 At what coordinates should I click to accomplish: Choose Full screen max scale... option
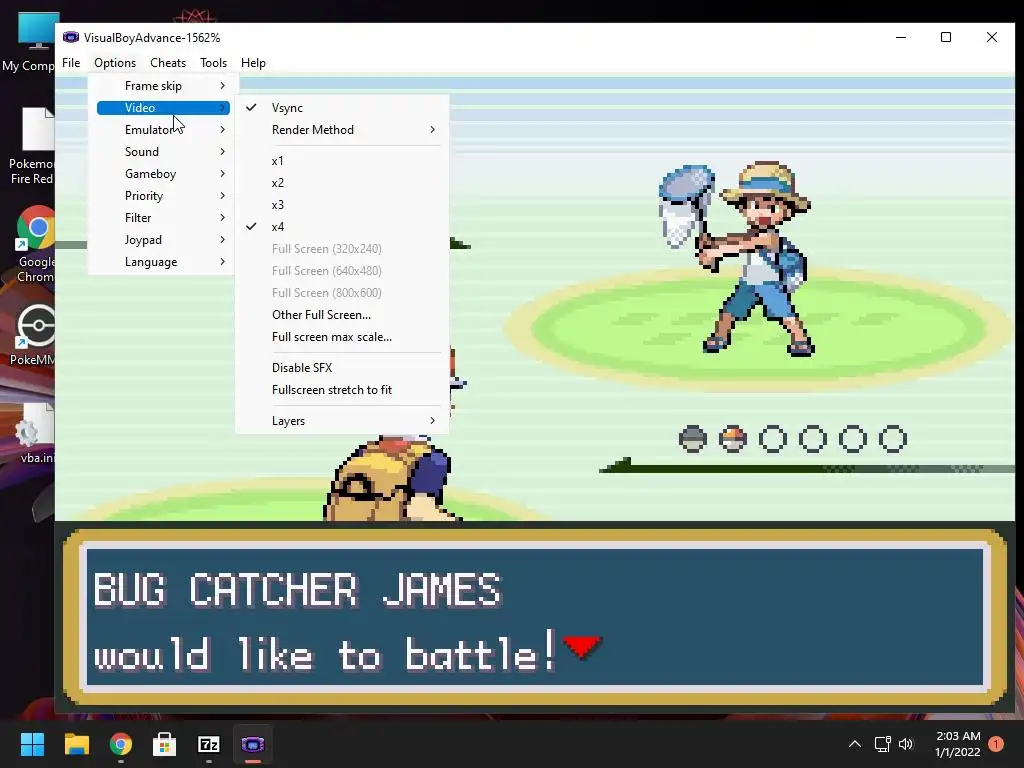click(342, 337)
